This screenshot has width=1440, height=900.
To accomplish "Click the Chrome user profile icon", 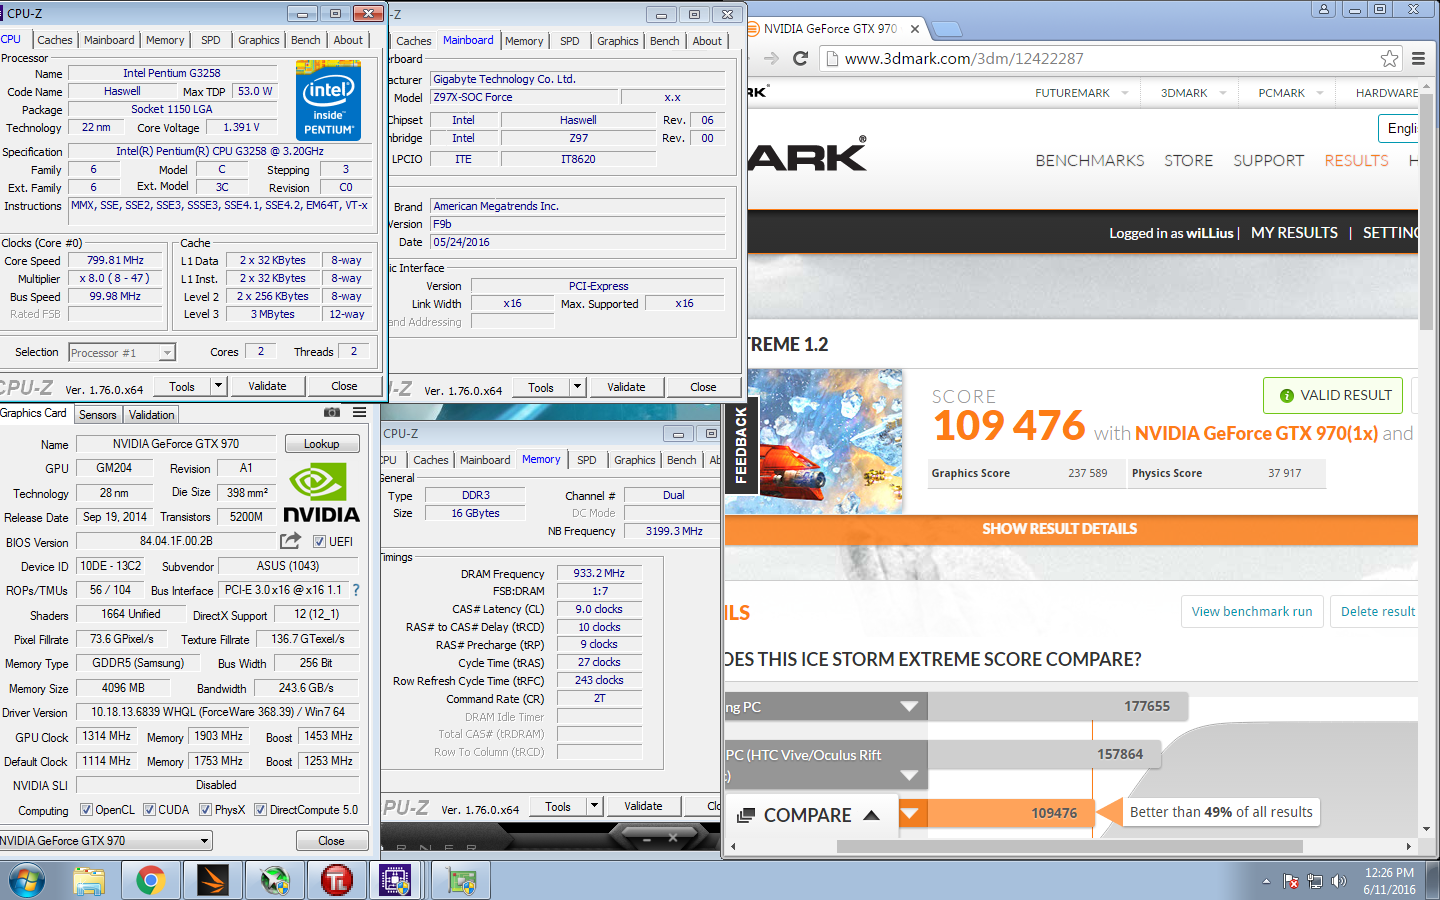I will [1324, 9].
